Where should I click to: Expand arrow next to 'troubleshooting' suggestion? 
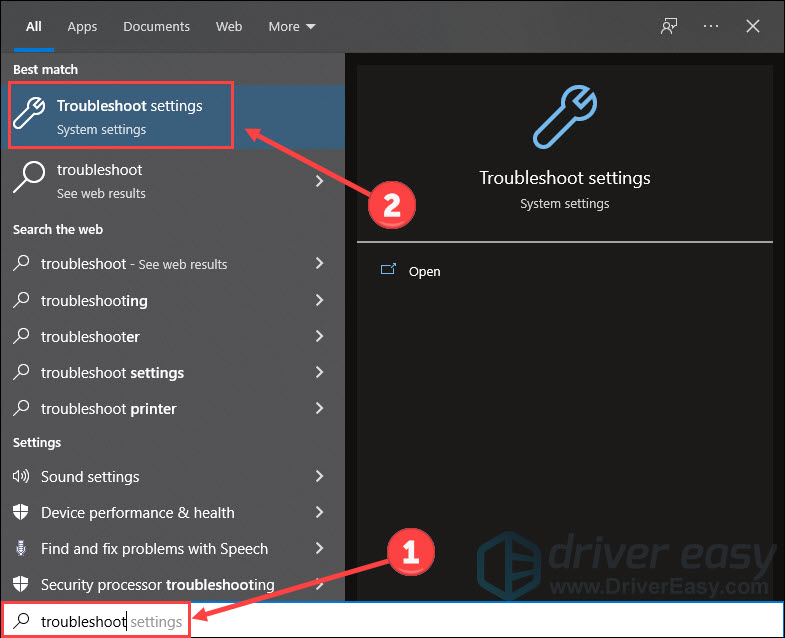320,301
